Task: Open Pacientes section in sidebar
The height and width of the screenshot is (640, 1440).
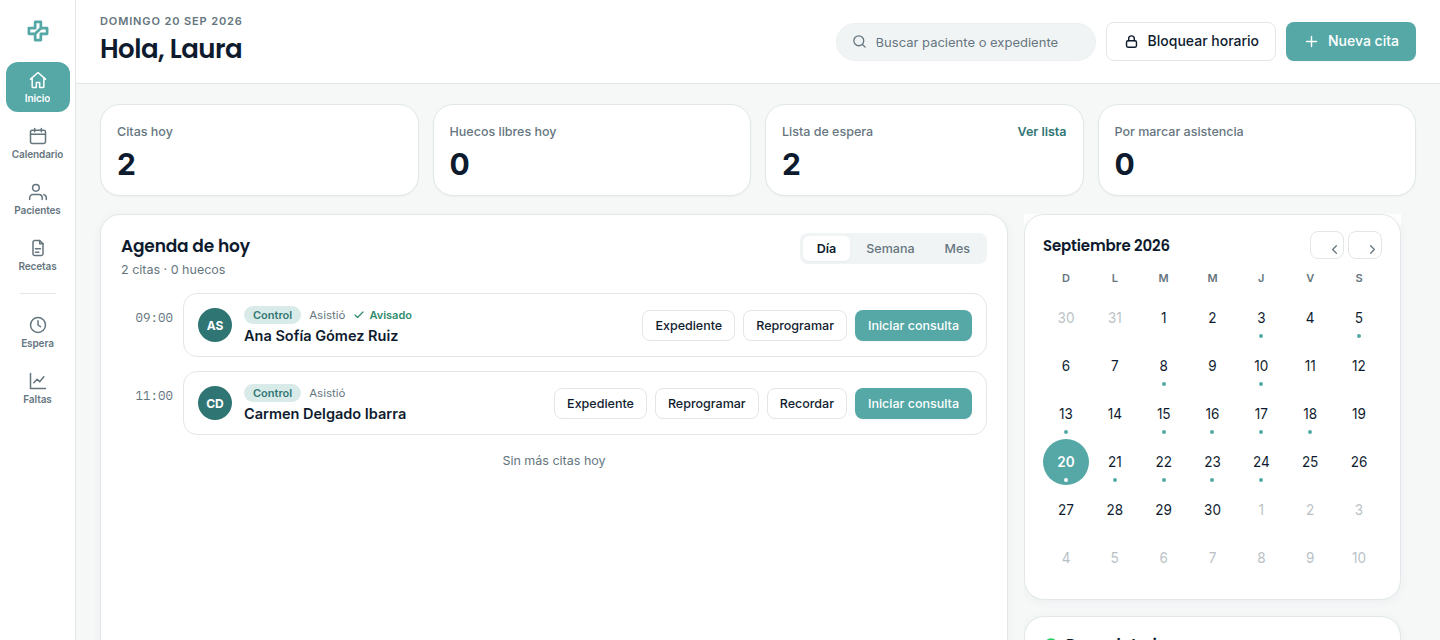Action: click(x=38, y=199)
